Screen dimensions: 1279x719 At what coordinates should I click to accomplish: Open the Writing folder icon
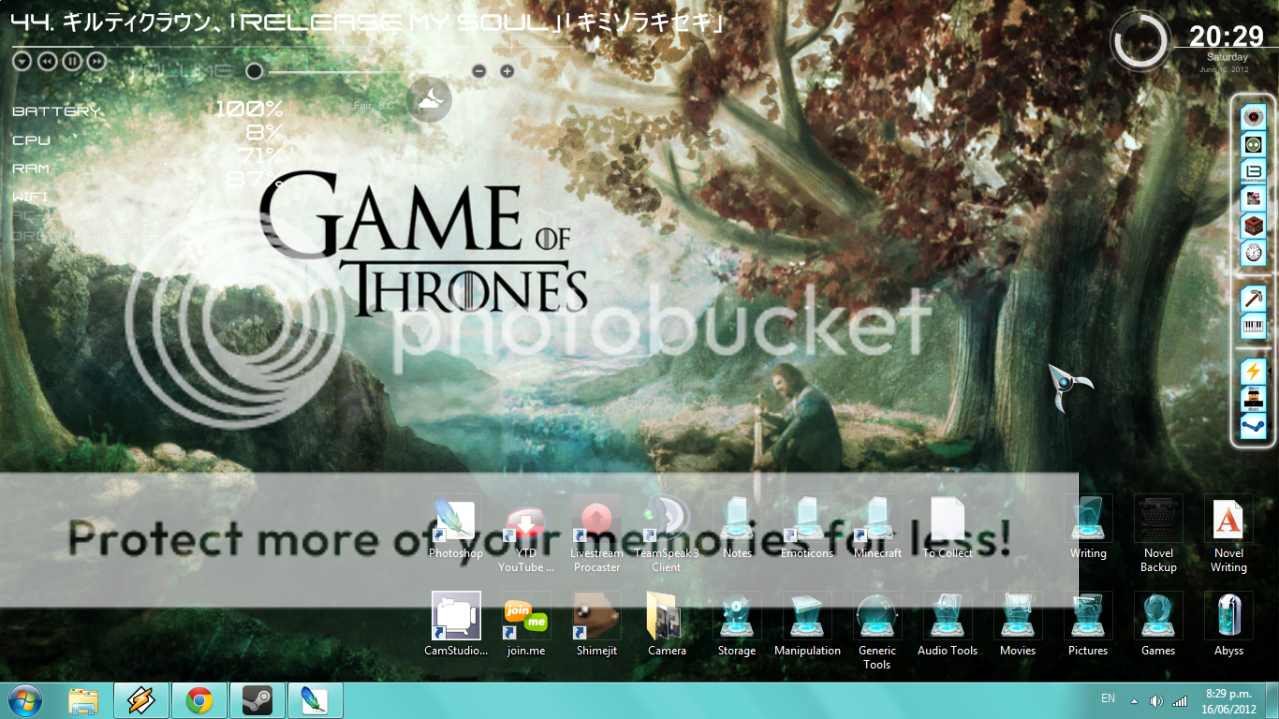[x=1088, y=528]
